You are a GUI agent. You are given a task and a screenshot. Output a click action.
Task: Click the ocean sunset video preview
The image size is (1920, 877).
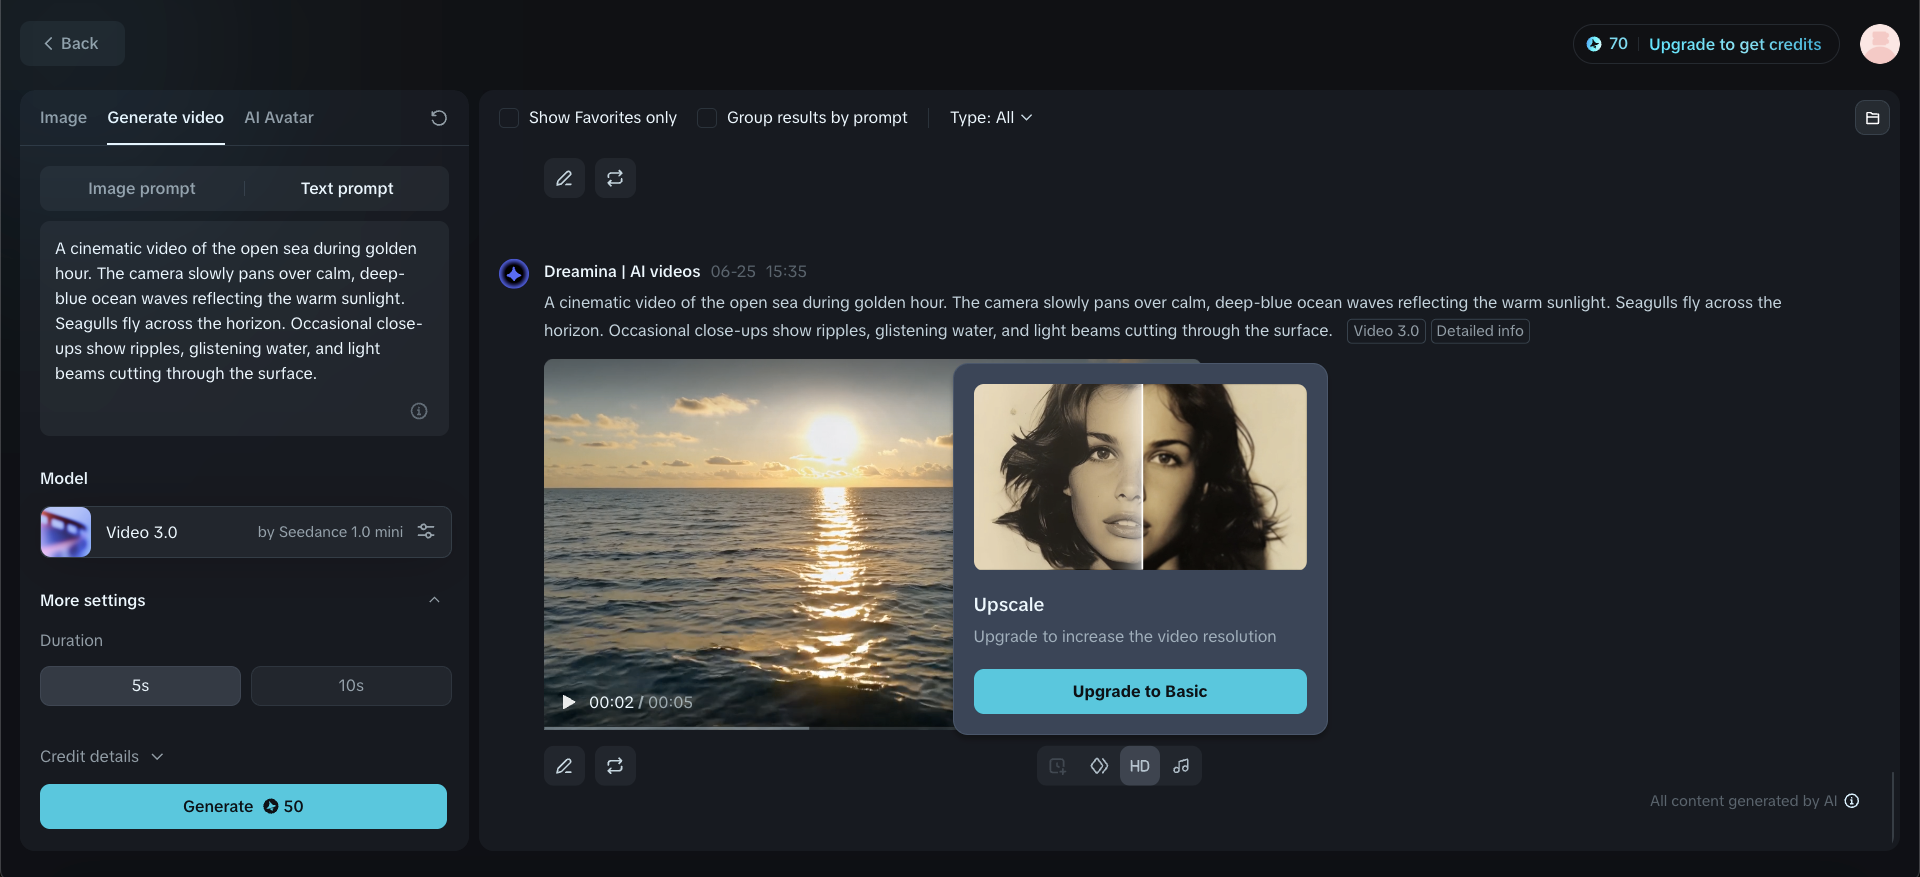(748, 543)
